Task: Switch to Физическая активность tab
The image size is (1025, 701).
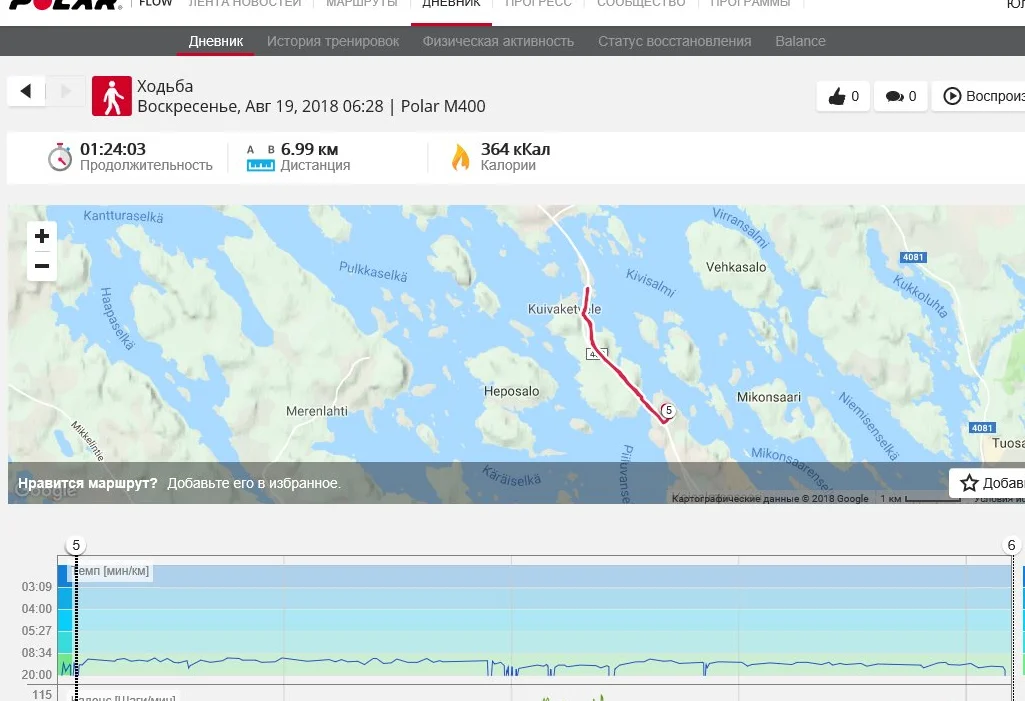Action: coord(498,41)
